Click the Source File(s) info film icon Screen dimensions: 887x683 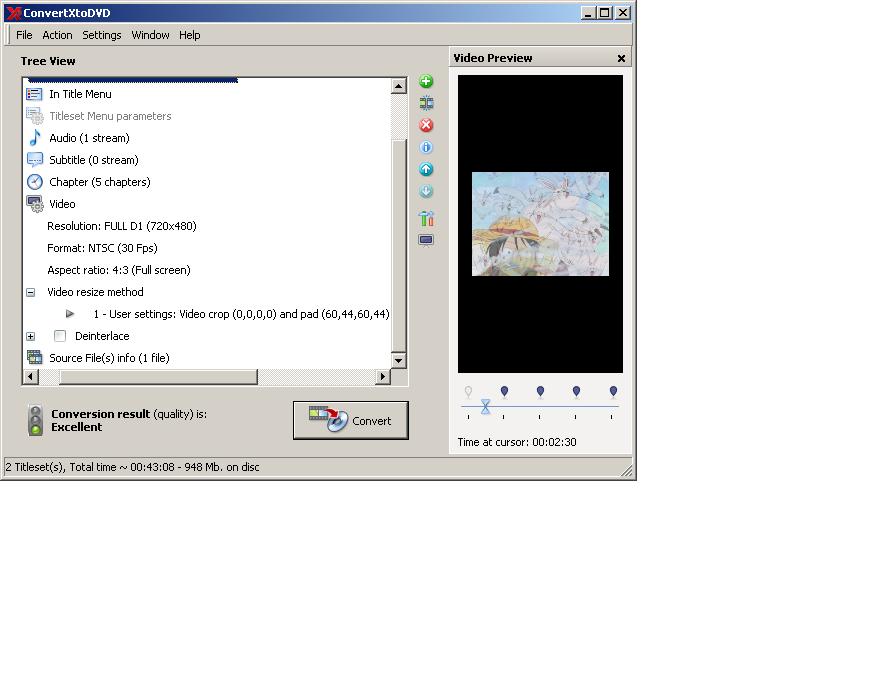pos(35,357)
